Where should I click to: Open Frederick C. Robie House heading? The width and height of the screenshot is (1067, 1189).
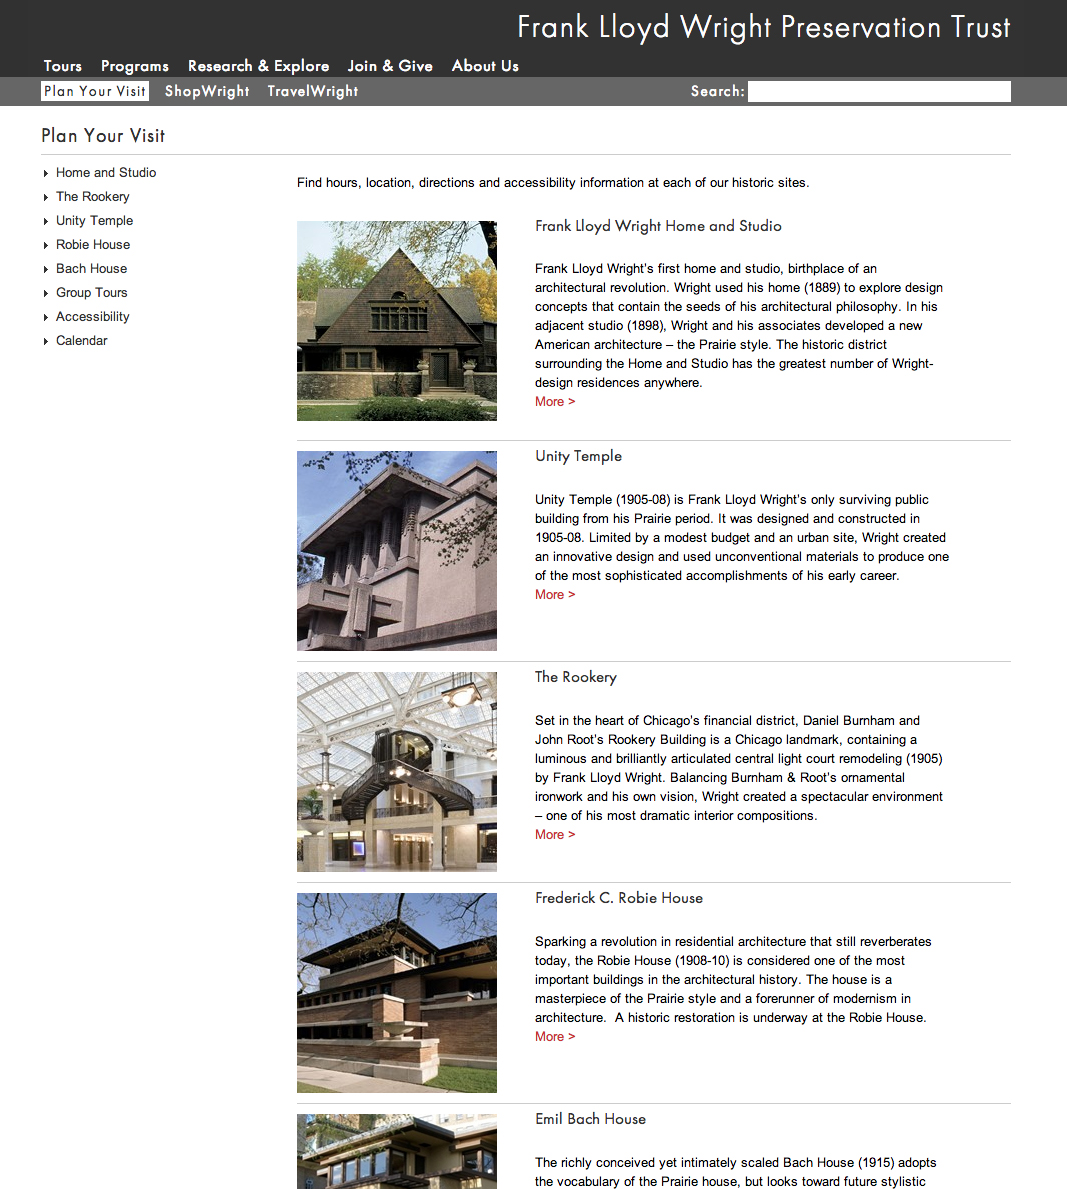(x=619, y=898)
